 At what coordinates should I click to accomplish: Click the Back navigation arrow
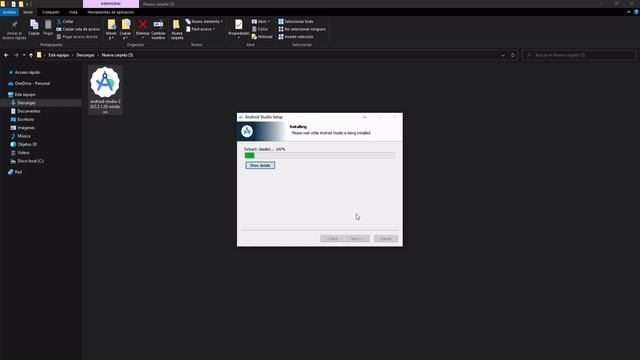6,55
